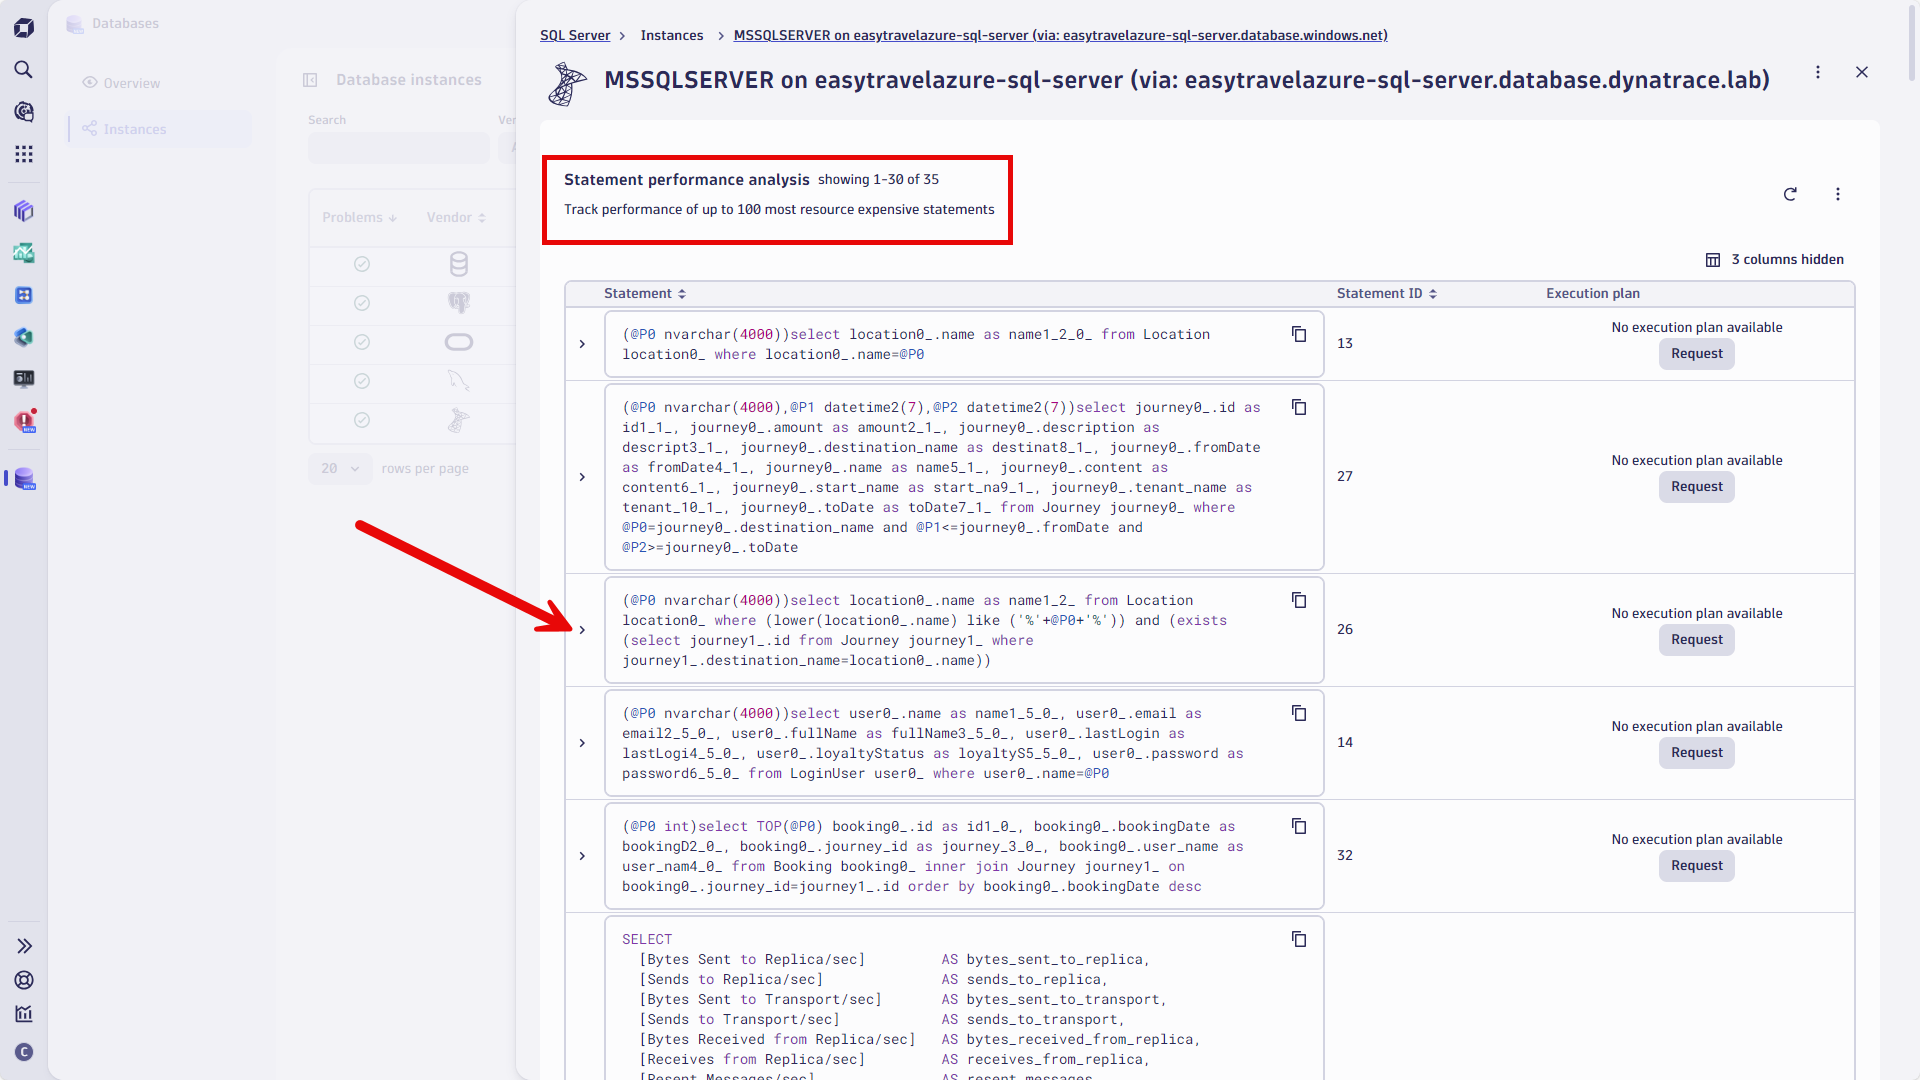Open the Problems app icon with red badge
The image size is (1920, 1080).
click(23, 421)
